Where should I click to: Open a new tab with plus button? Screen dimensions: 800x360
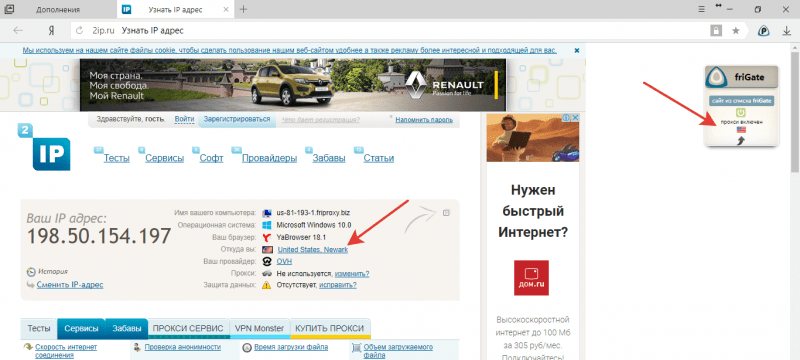(243, 9)
